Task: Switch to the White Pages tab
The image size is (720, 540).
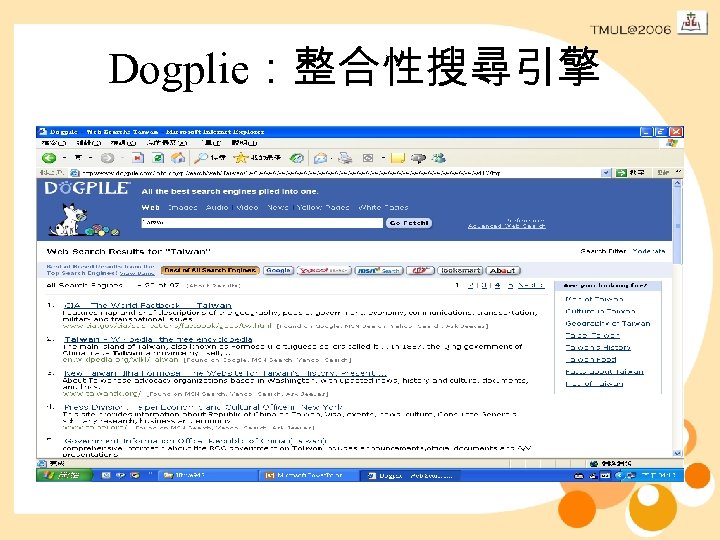Action: click(383, 208)
